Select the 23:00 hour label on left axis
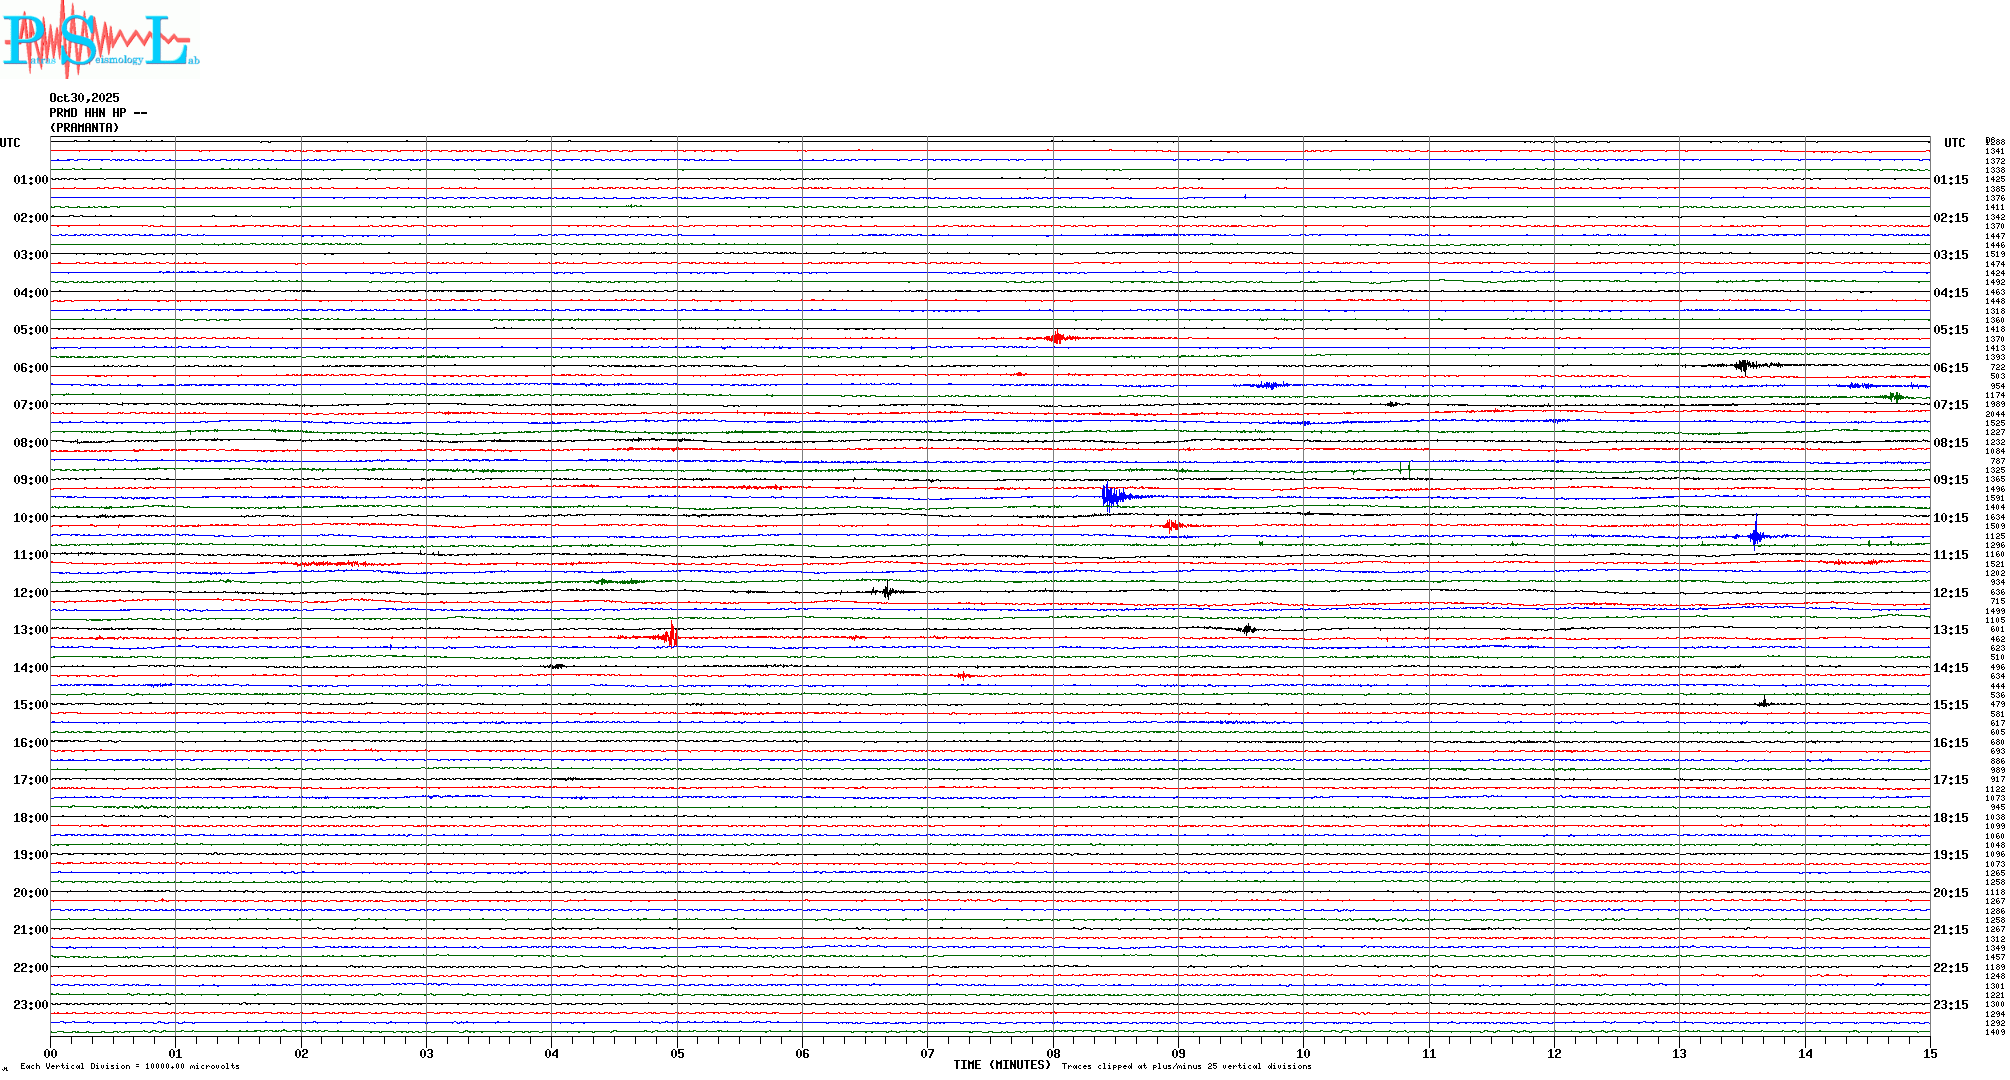 pos(30,1005)
